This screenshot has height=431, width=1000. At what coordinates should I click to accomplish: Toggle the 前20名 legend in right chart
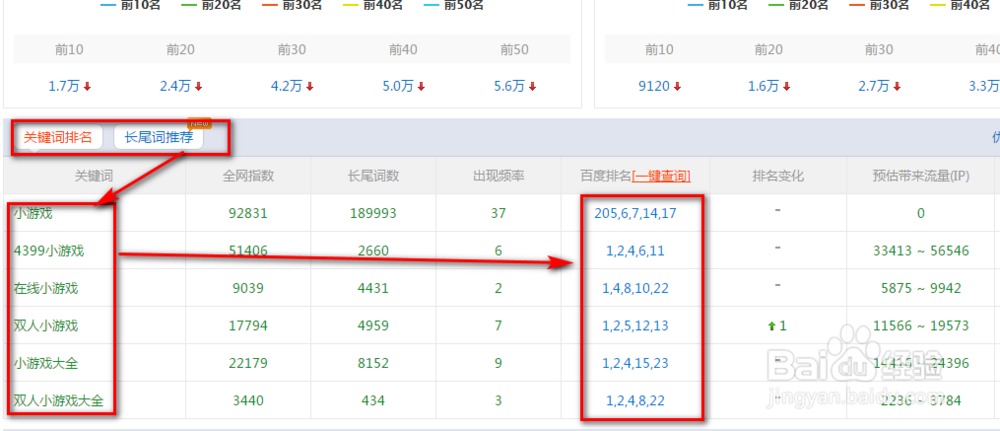point(798,5)
